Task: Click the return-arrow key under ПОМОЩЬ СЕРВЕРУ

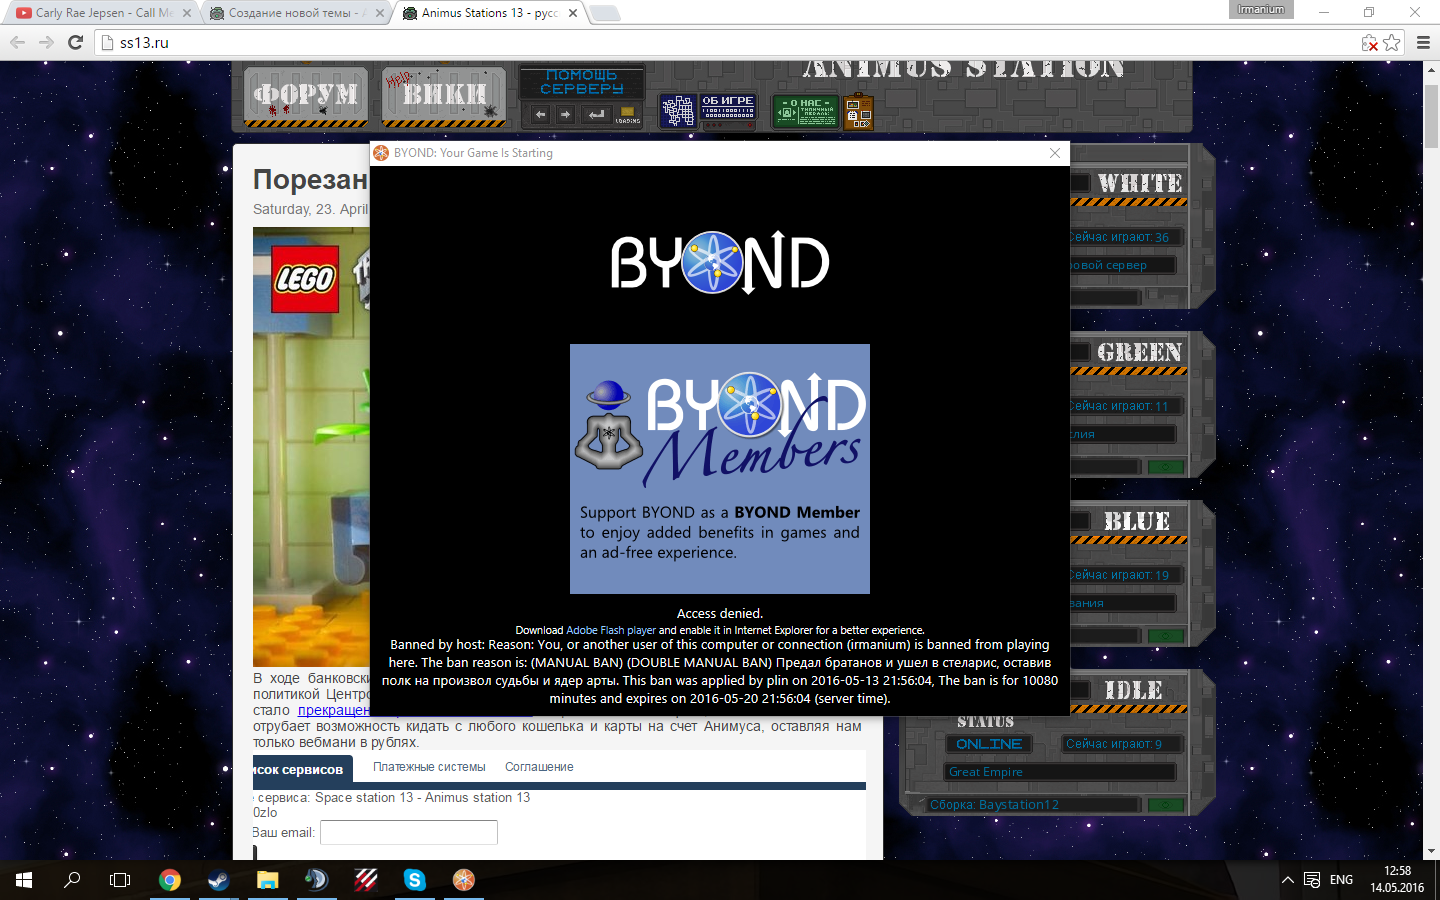Action: click(597, 114)
